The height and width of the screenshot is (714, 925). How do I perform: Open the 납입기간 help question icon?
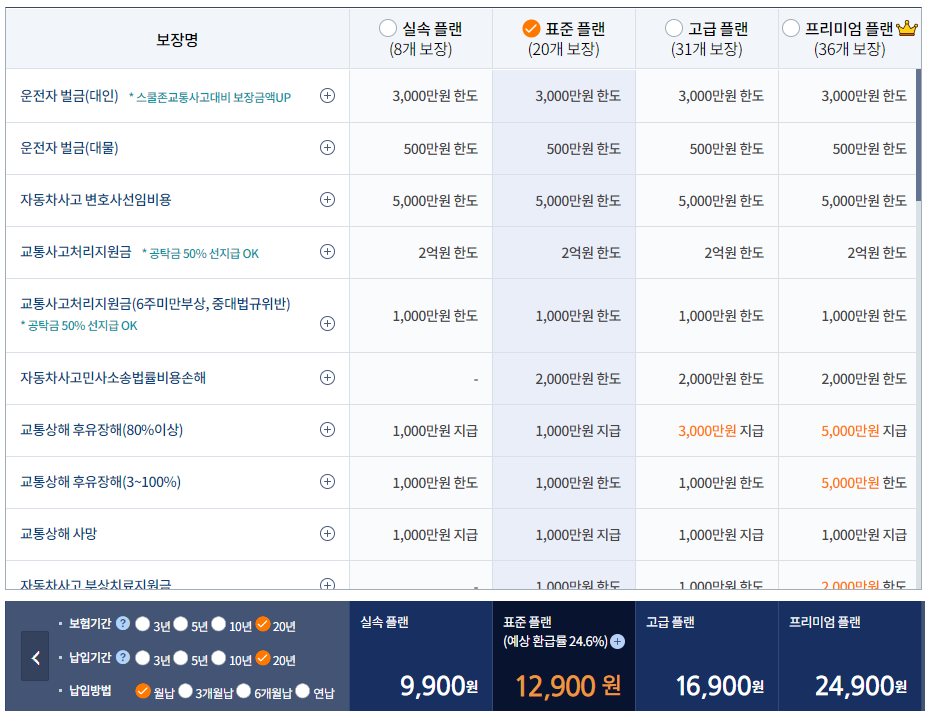pos(123,657)
